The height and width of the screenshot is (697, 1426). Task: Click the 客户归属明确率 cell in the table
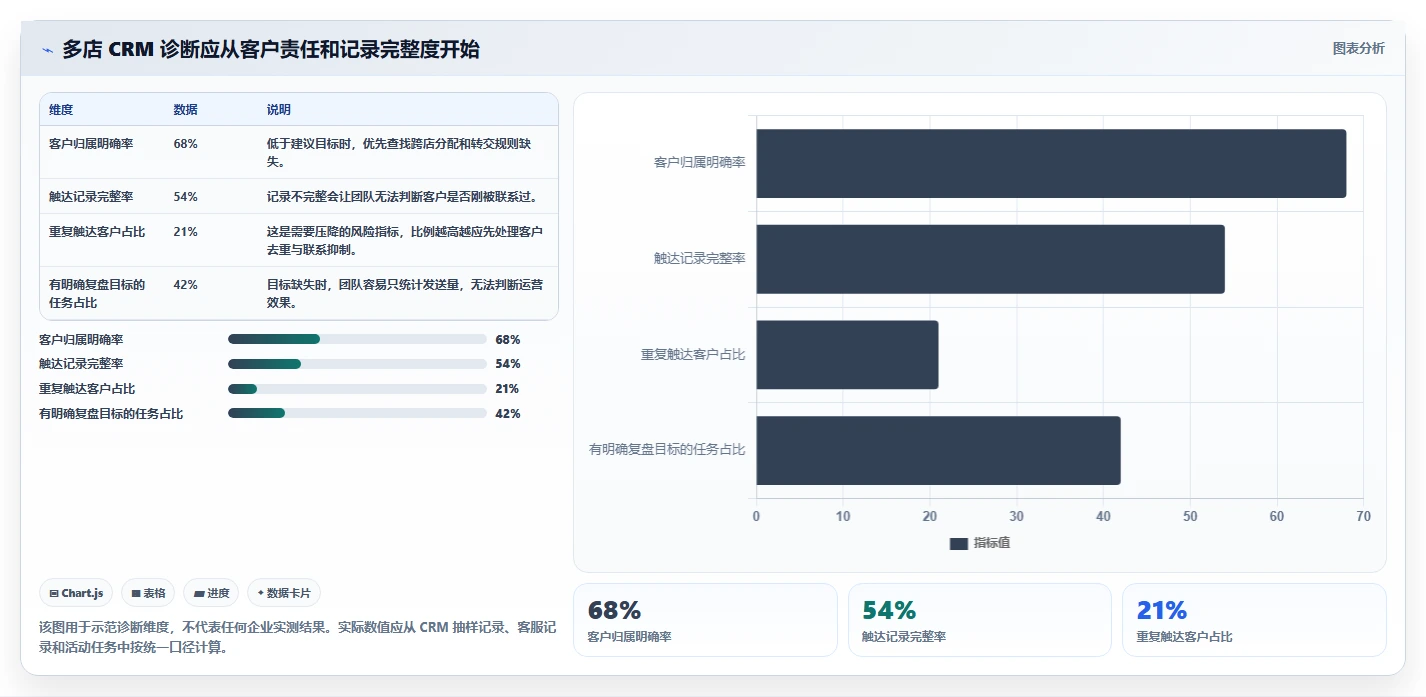[91, 143]
